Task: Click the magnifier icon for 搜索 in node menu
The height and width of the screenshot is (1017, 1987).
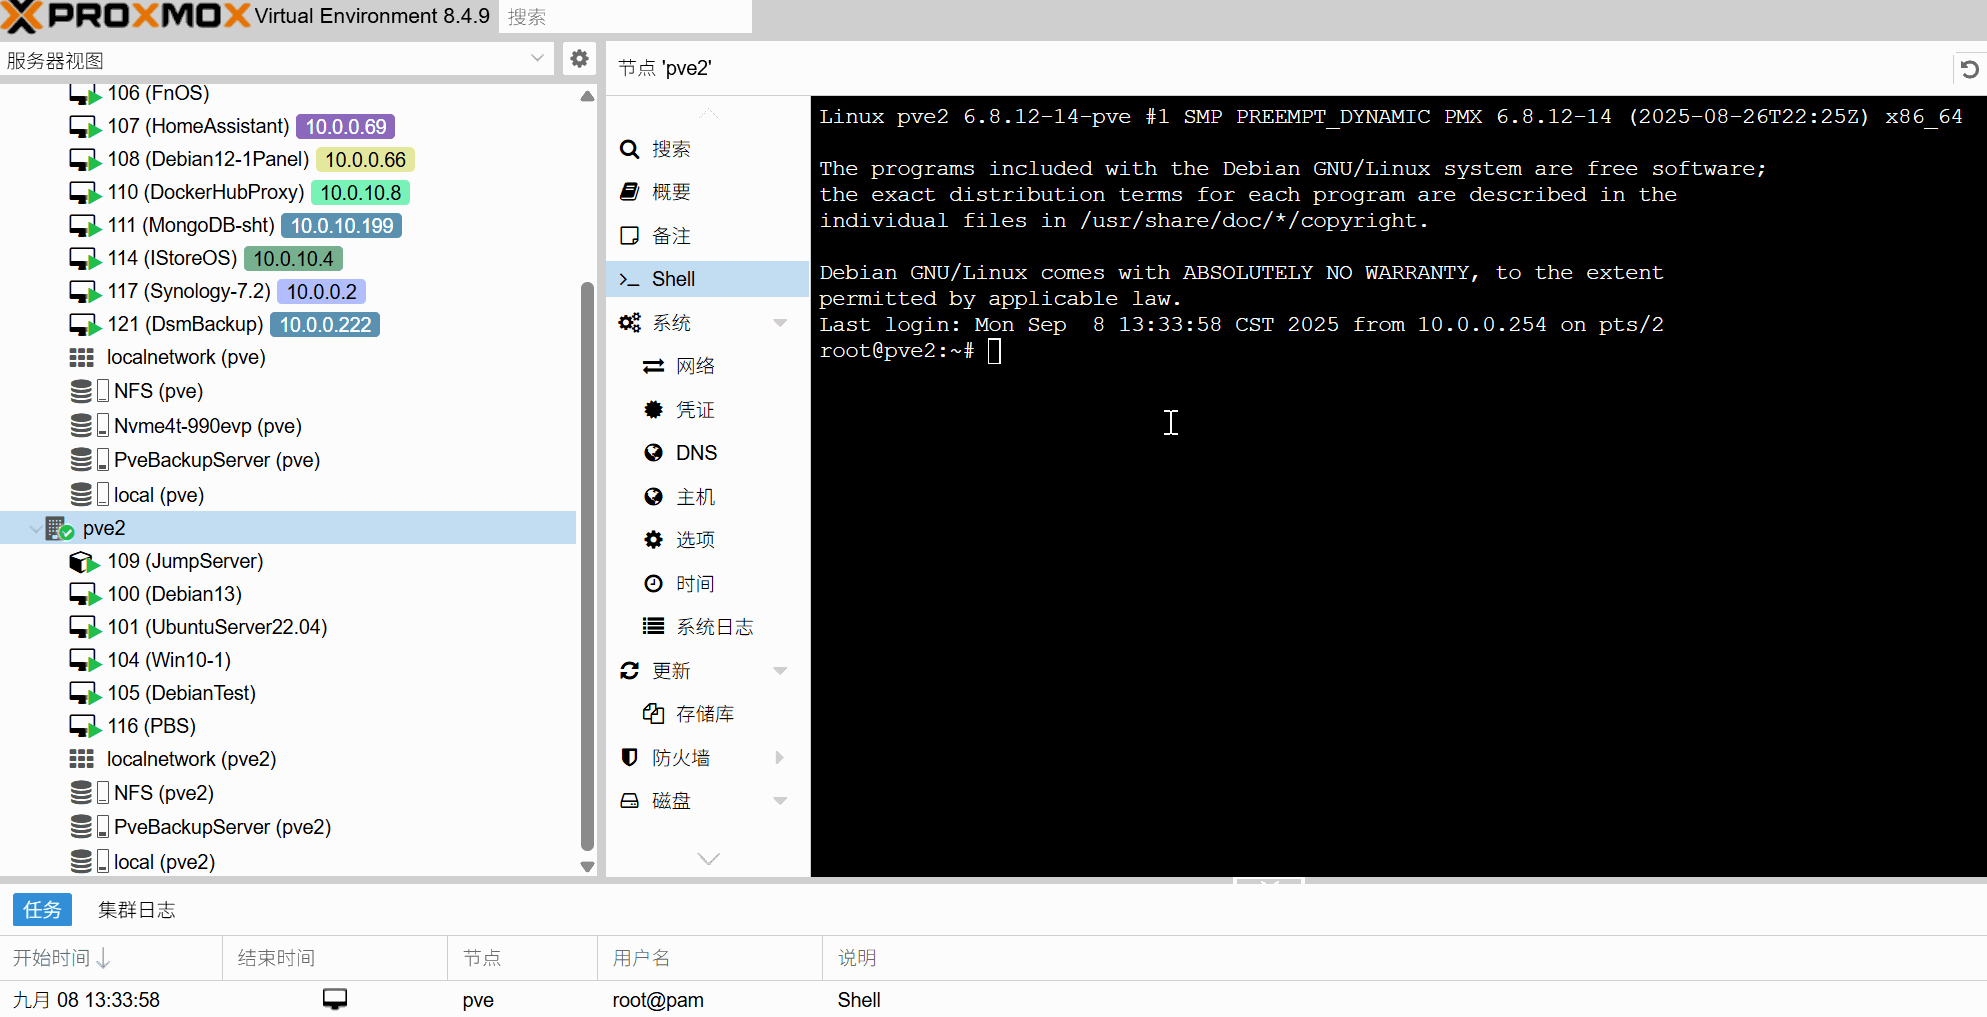Action: click(x=629, y=149)
